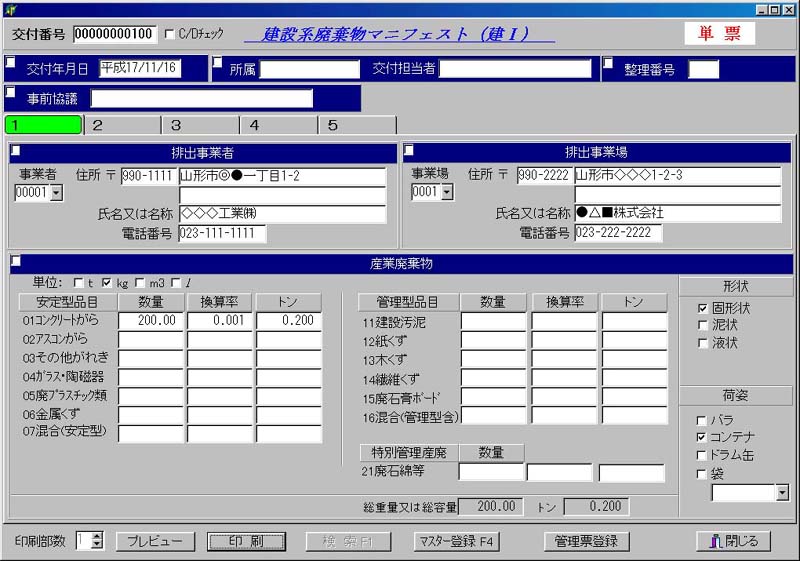Viewport: 800px width, 561px height.
Task: Tick the 産業廃棄物 header checkbox
Action: point(16,261)
